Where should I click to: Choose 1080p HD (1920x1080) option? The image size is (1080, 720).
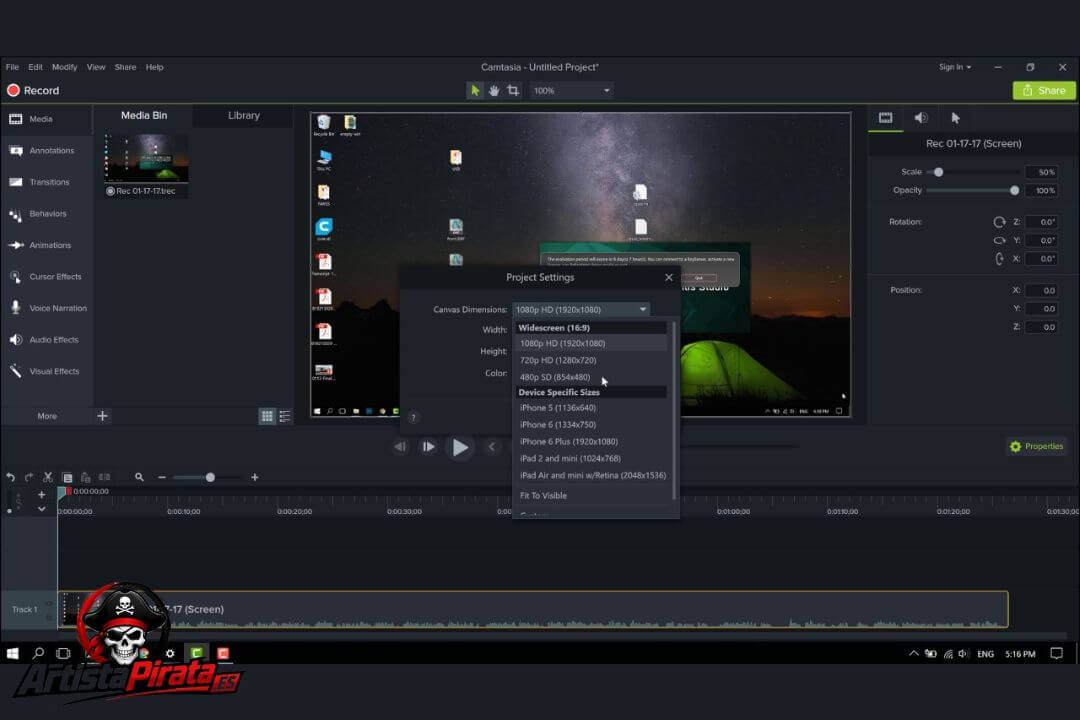point(592,343)
